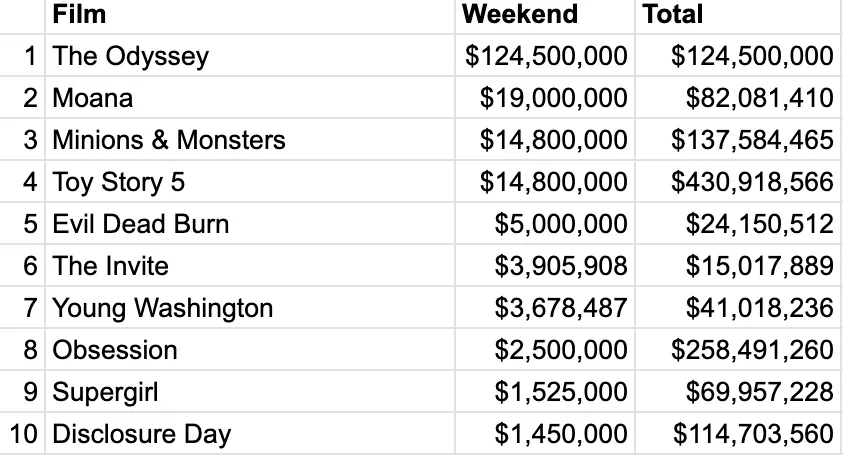Viewport: 843px width, 455px height.
Task: Select the Total column header cell
Action: 739,16
